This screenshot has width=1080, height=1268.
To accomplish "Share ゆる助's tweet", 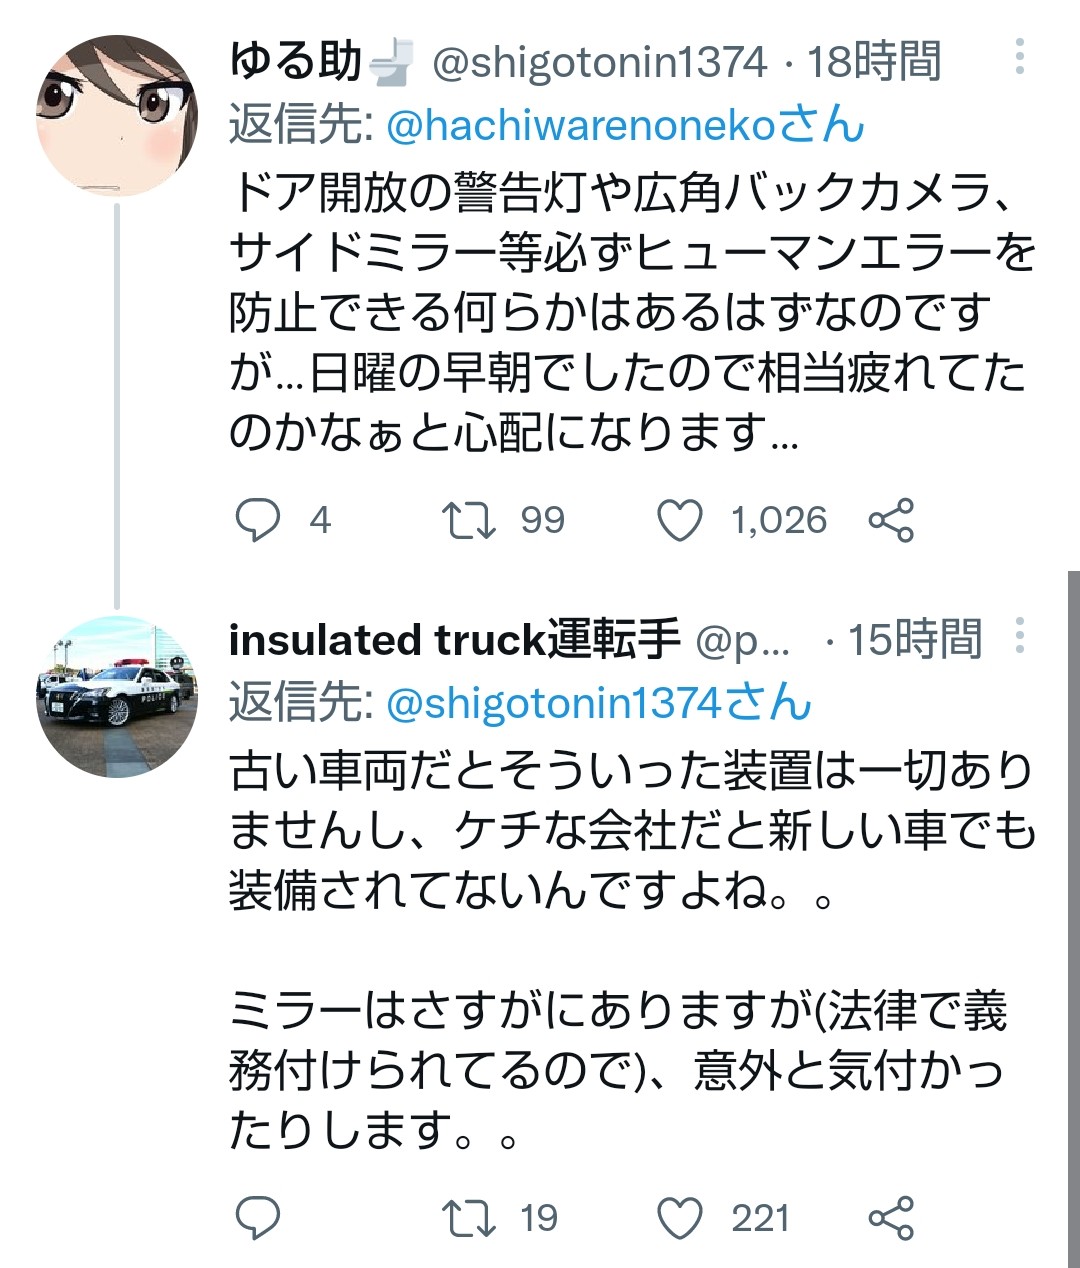I will 891,520.
